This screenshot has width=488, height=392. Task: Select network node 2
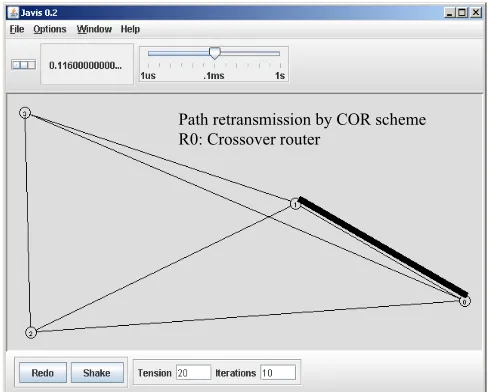tap(31, 332)
